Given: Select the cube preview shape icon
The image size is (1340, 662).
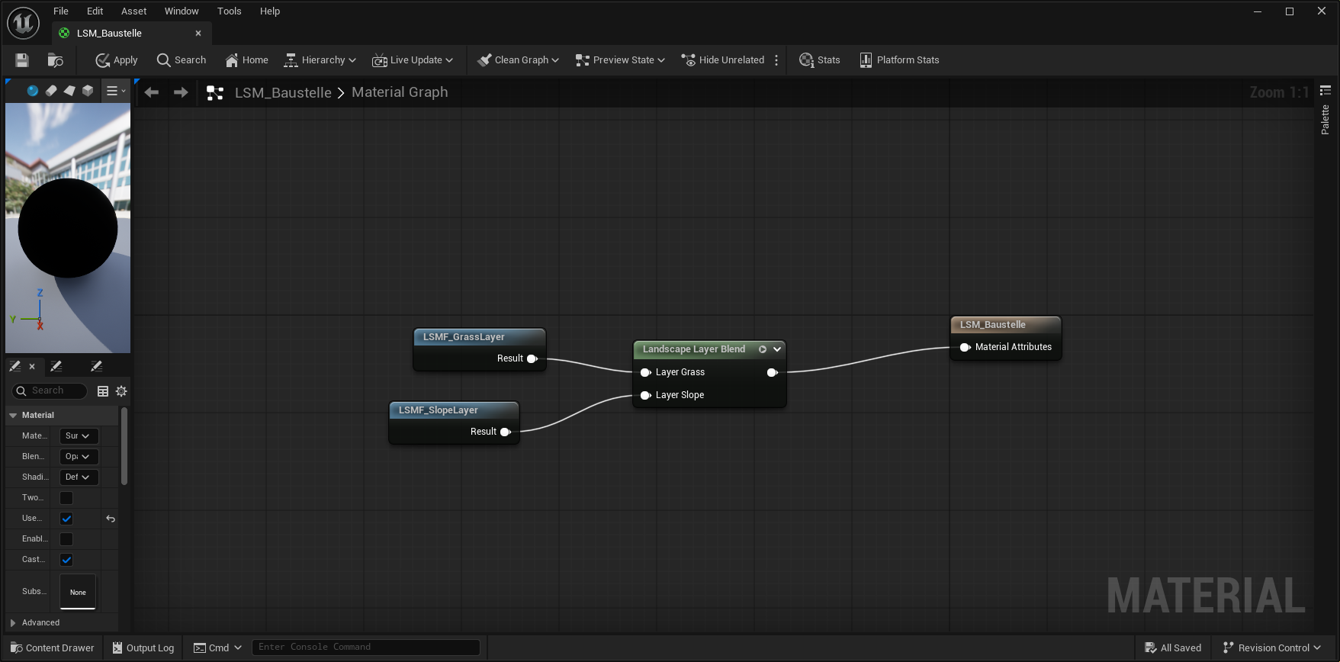Looking at the screenshot, I should 88,91.
